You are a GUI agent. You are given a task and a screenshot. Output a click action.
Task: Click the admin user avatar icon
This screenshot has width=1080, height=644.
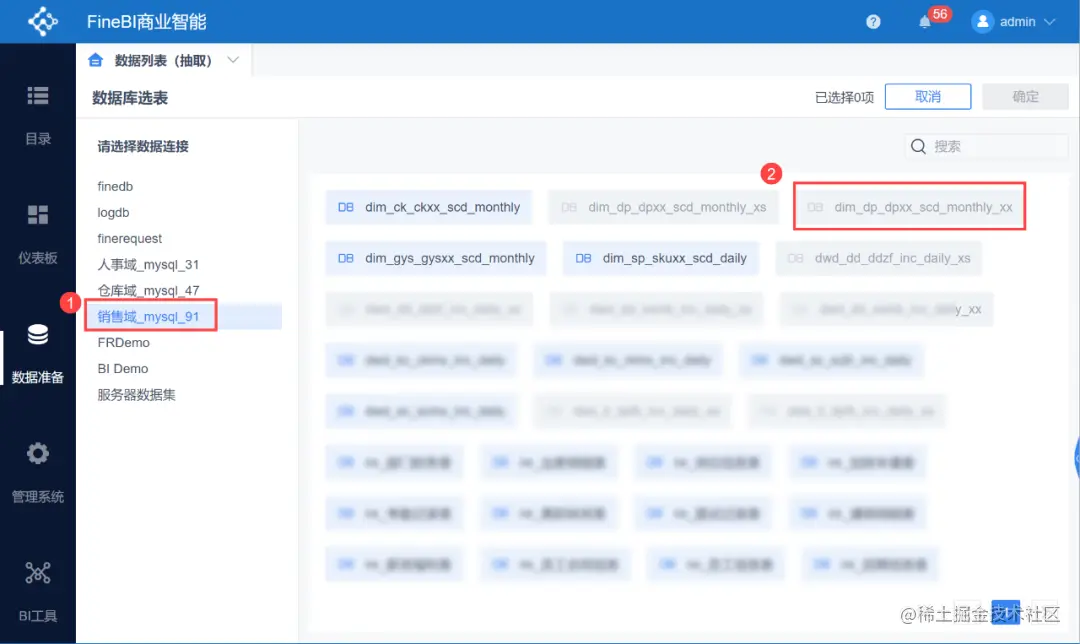pos(983,21)
